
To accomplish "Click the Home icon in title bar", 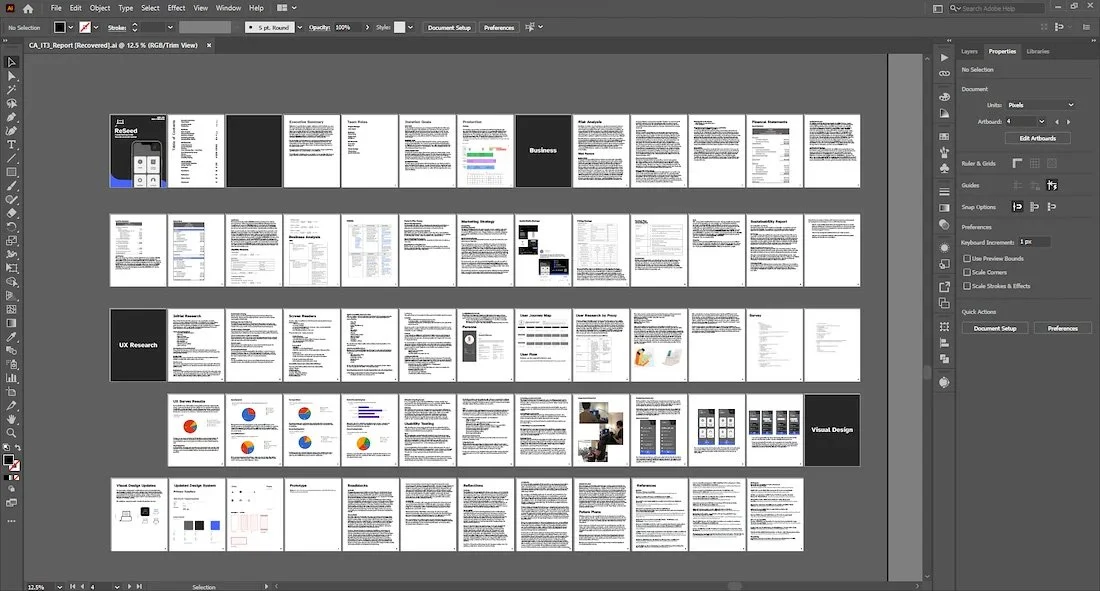I will pos(28,8).
